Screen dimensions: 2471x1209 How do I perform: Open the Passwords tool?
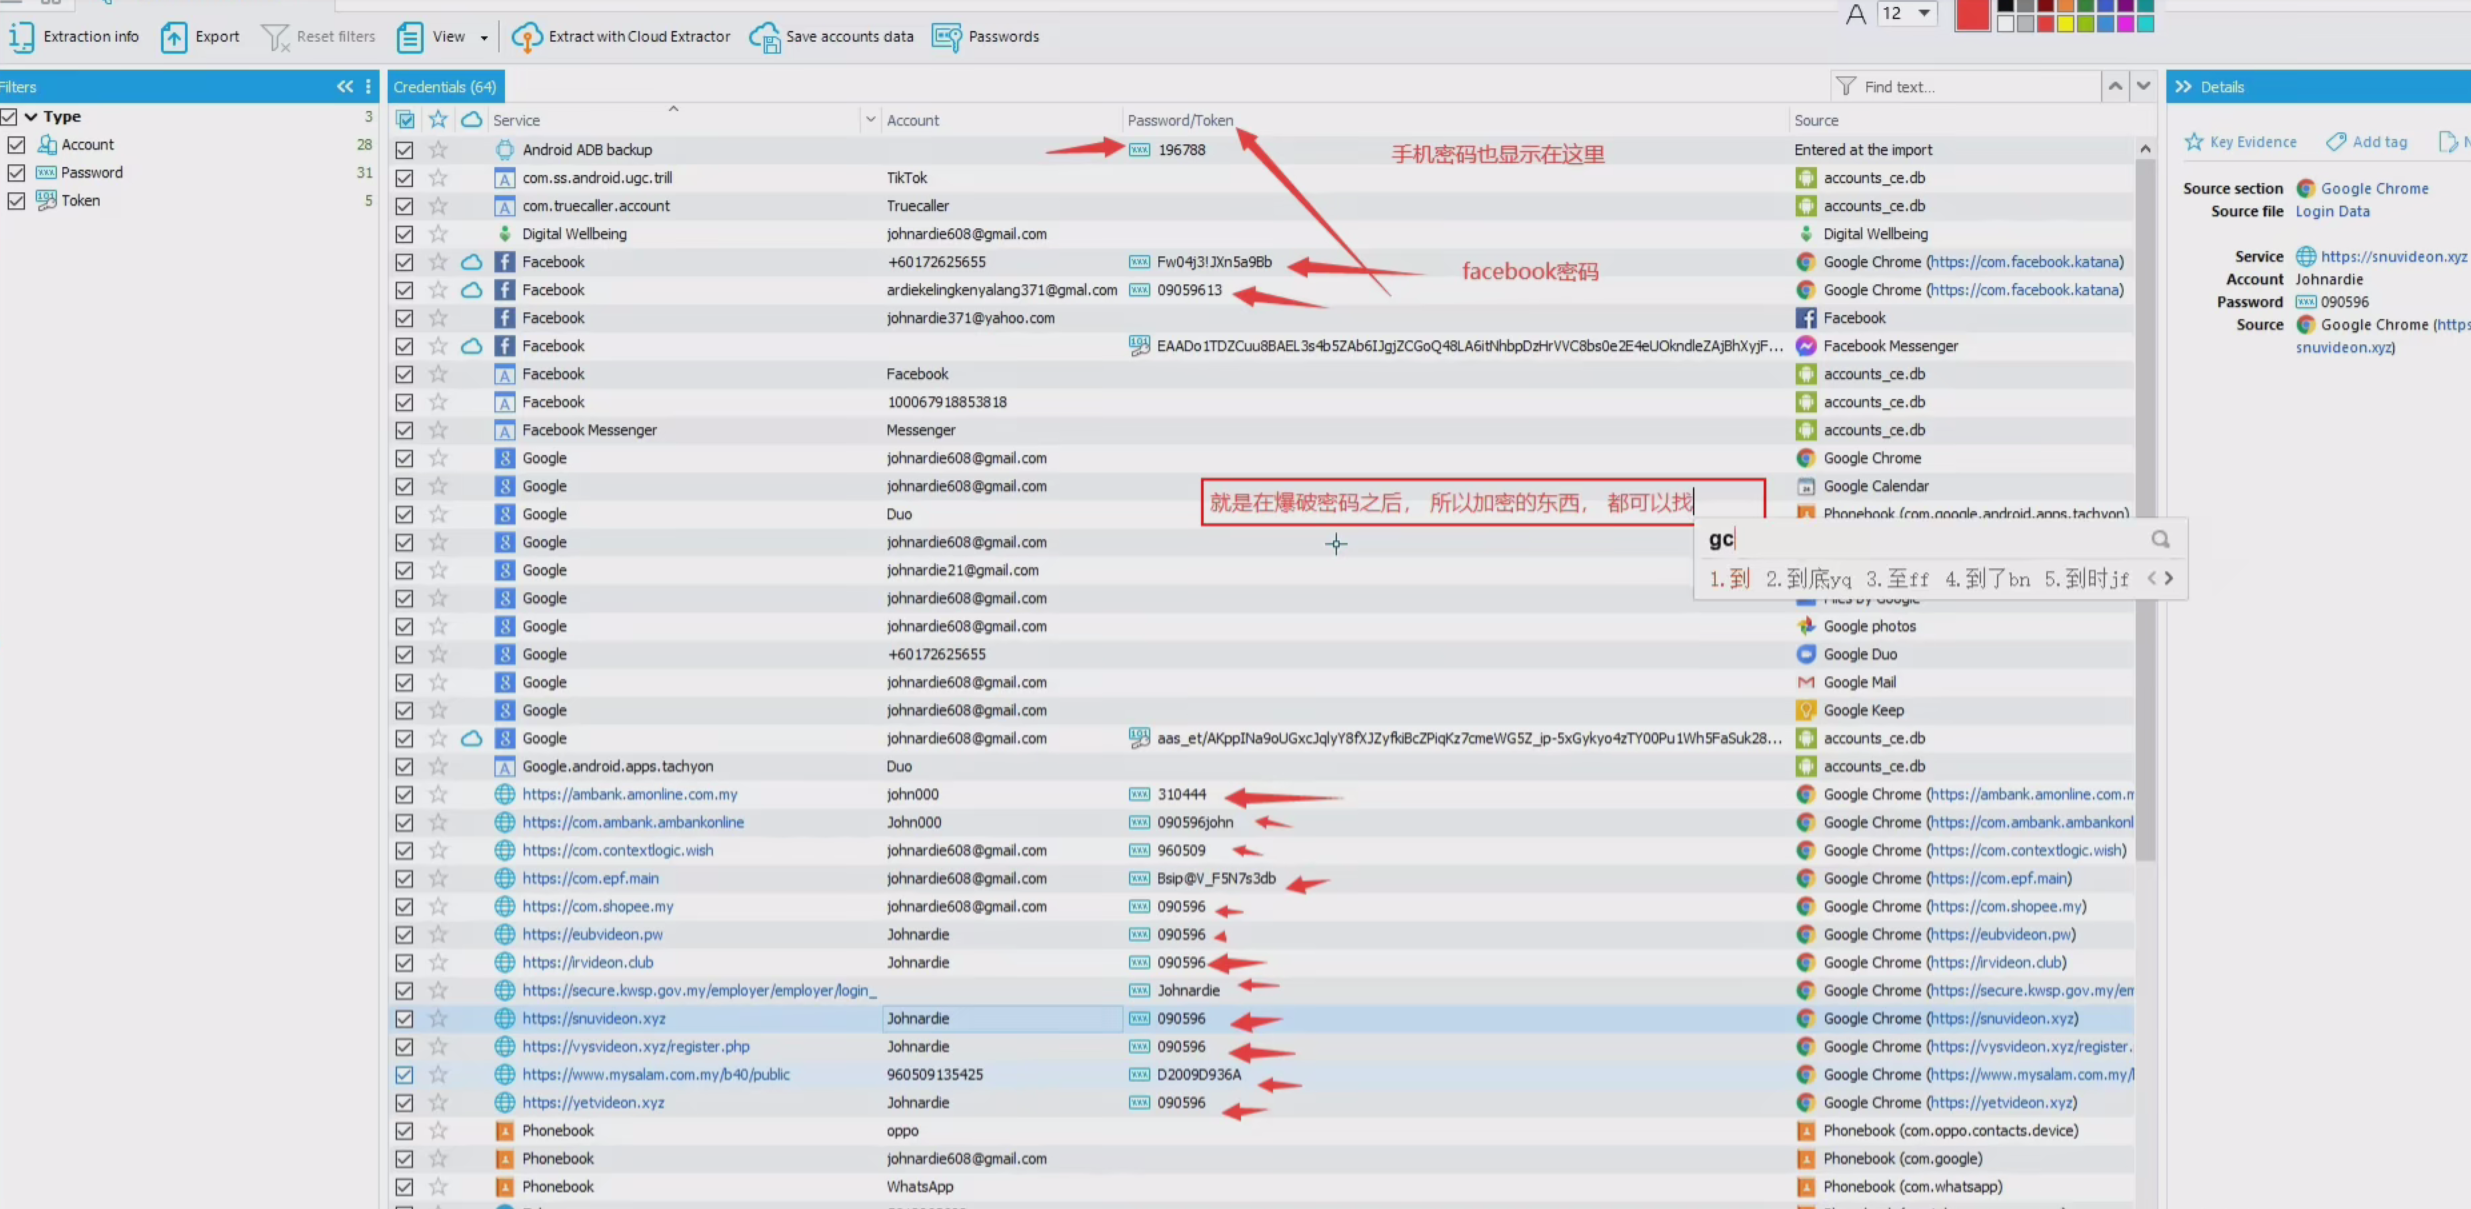985,37
